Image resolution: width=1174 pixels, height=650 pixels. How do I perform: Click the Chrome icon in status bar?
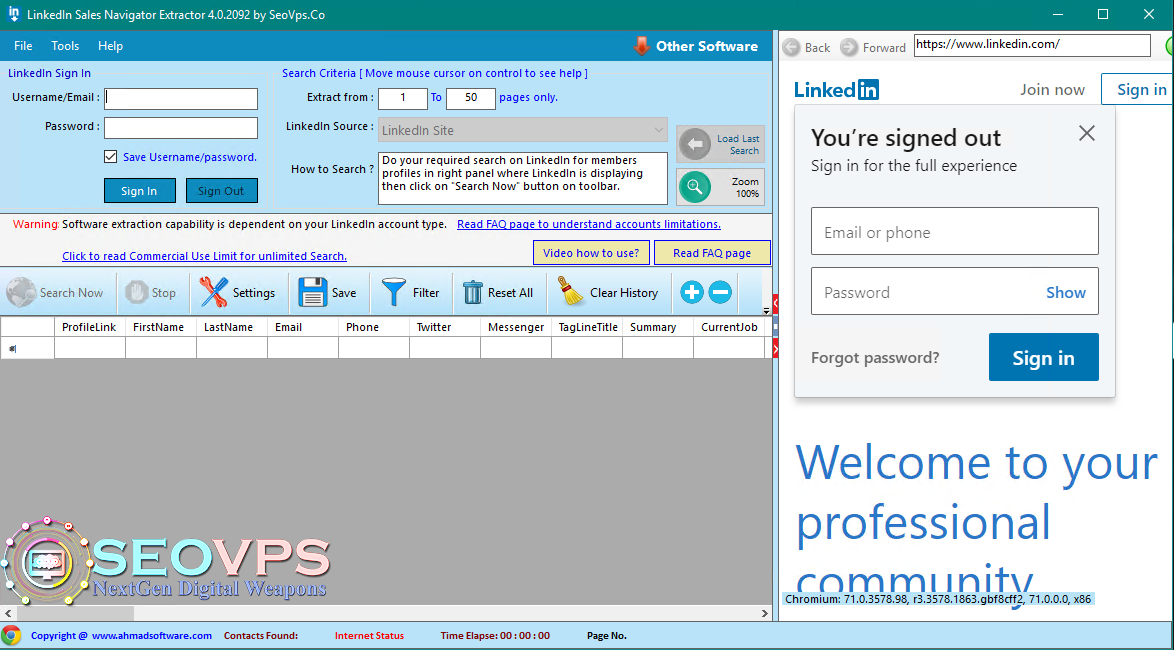click(x=11, y=635)
